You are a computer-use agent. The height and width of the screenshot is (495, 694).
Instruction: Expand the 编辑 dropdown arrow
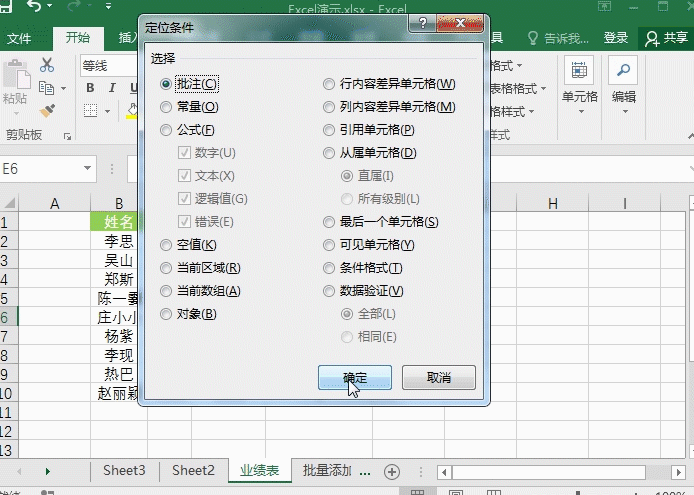click(x=625, y=112)
